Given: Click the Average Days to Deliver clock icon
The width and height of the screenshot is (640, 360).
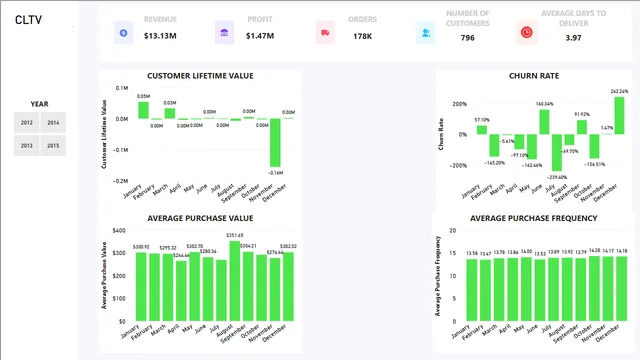Looking at the screenshot, I should (527, 33).
